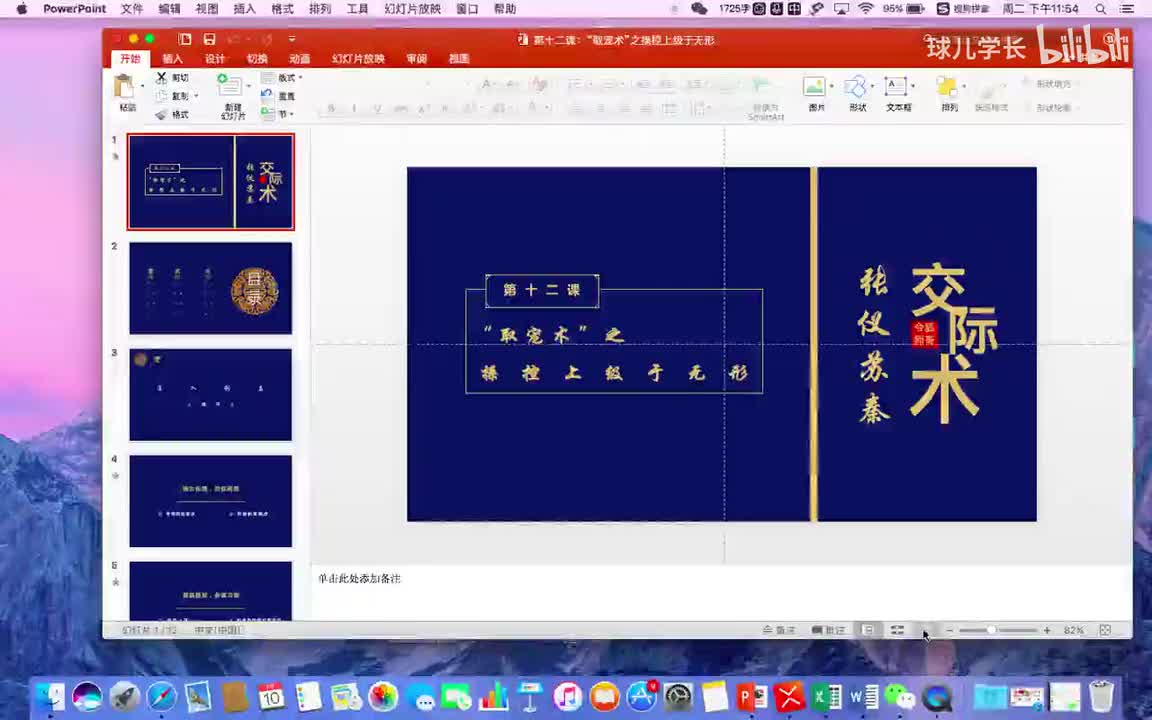This screenshot has height=720, width=1152.
Task: Click the Cut (剪切) scissors icon
Action: (x=162, y=77)
